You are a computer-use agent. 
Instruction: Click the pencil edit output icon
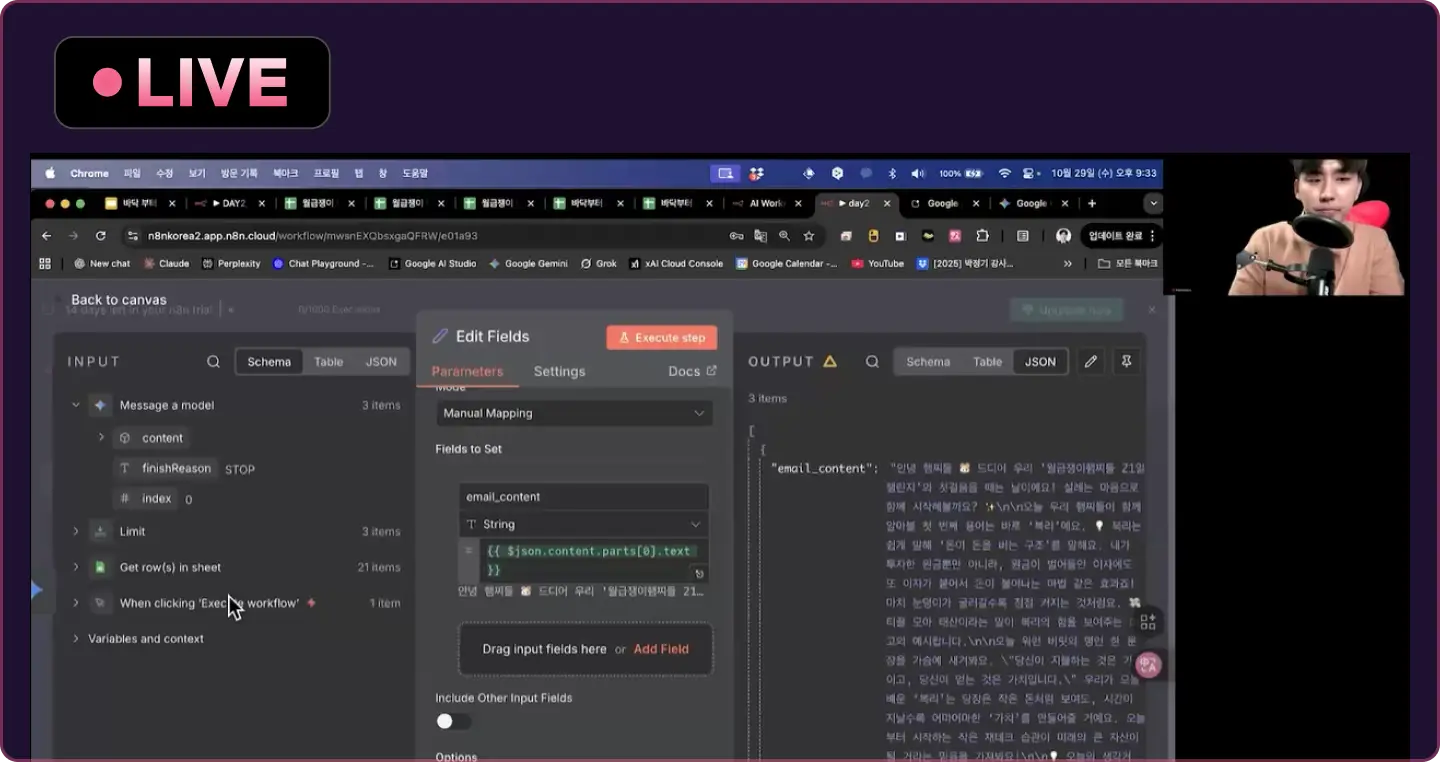tap(1091, 362)
